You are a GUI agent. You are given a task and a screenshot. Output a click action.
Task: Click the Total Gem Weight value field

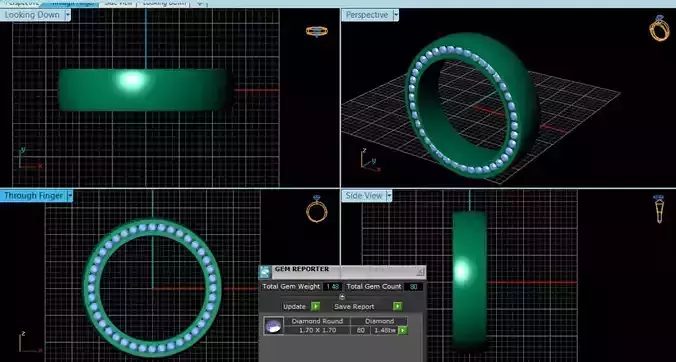pyautogui.click(x=332, y=287)
